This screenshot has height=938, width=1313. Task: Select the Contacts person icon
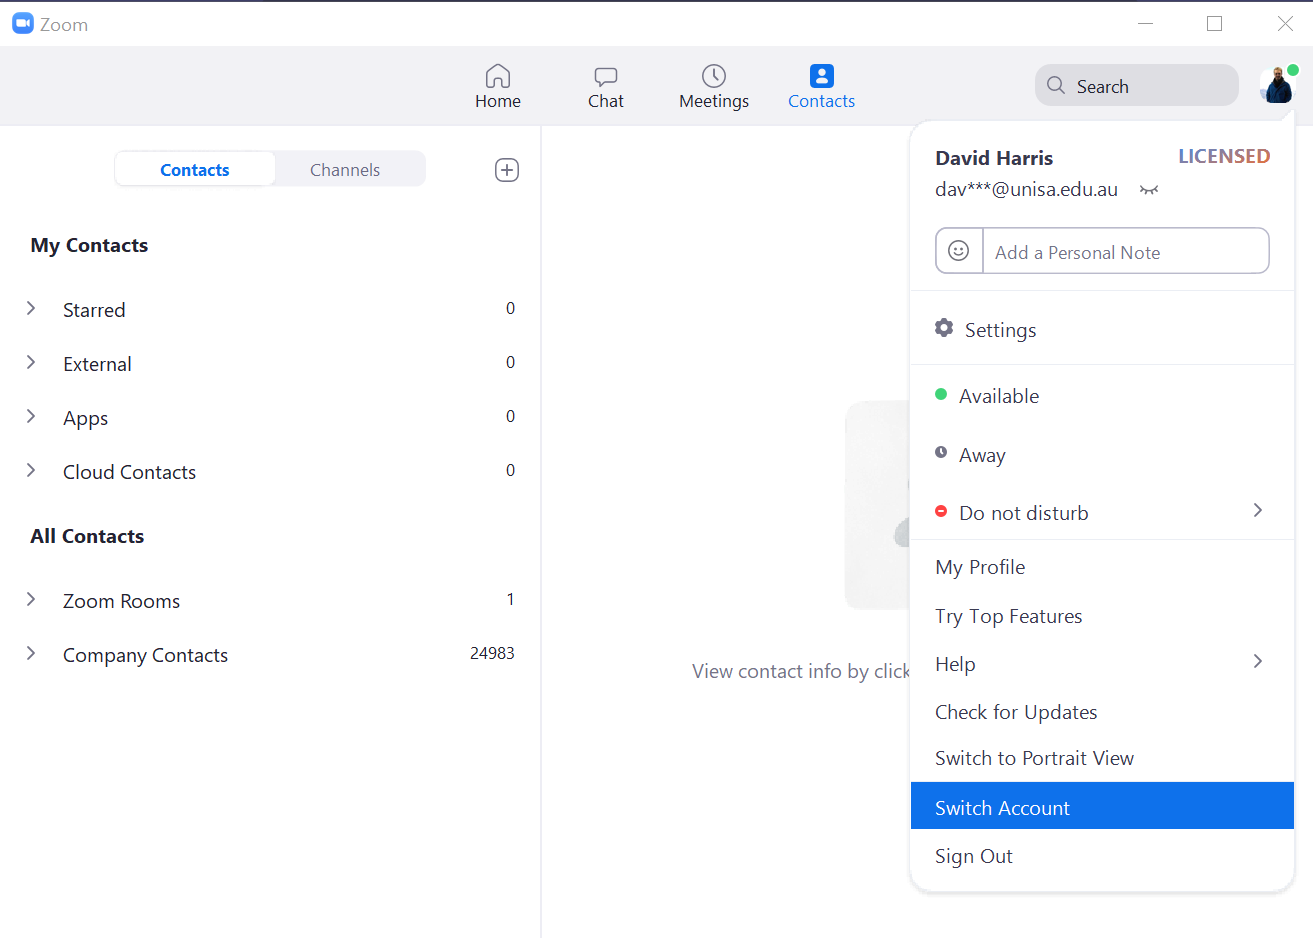821,76
